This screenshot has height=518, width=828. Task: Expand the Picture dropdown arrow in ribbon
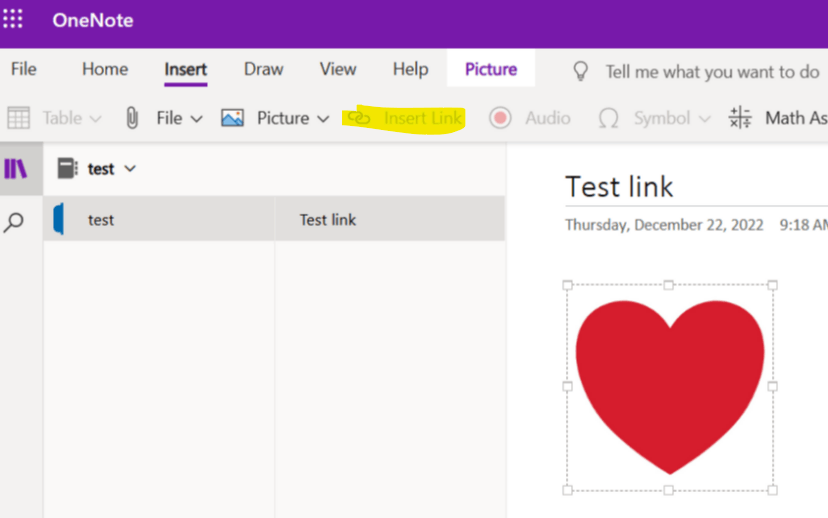[323, 119]
